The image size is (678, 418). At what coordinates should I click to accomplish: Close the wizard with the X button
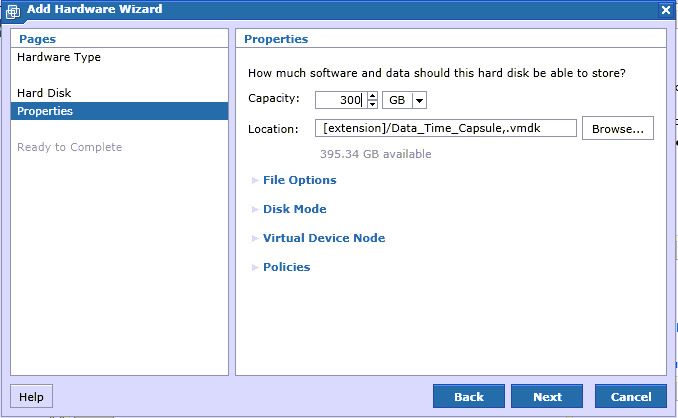(x=666, y=10)
